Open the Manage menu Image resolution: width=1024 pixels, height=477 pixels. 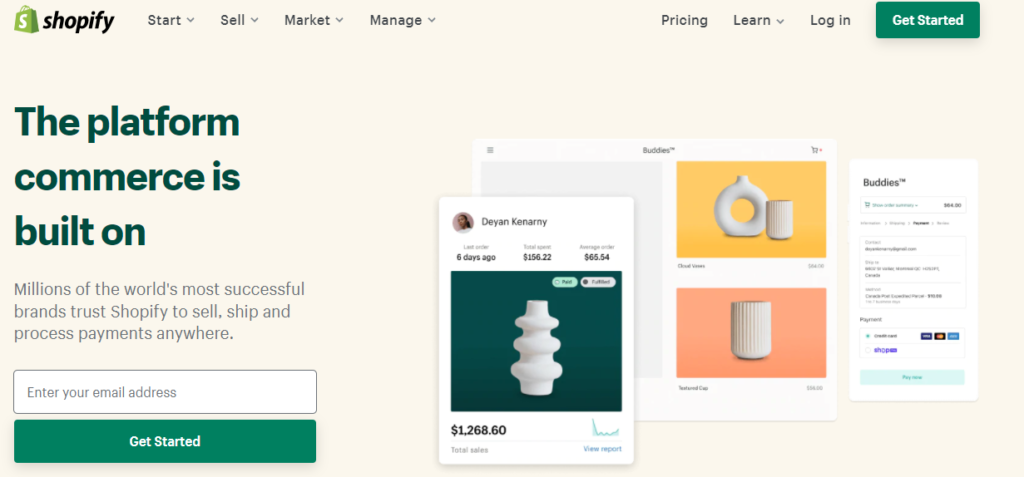(x=403, y=20)
